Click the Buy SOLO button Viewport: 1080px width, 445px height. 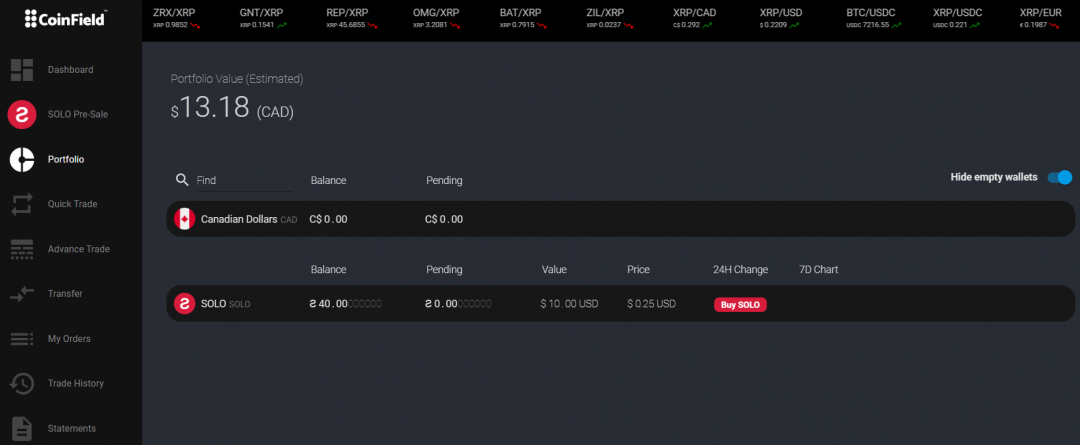tap(740, 304)
